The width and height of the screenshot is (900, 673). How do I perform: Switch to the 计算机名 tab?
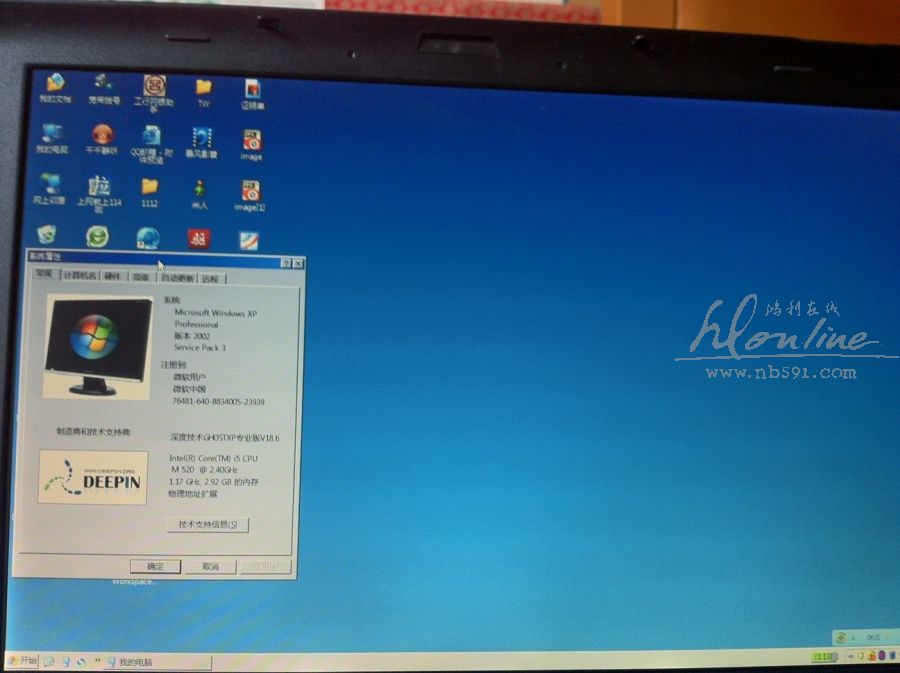pos(79,275)
